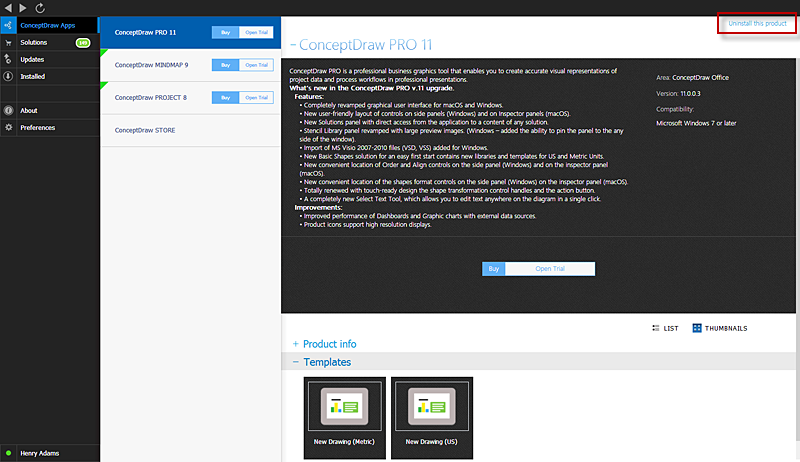
Task: Click Buy in the description panel
Action: click(x=493, y=269)
